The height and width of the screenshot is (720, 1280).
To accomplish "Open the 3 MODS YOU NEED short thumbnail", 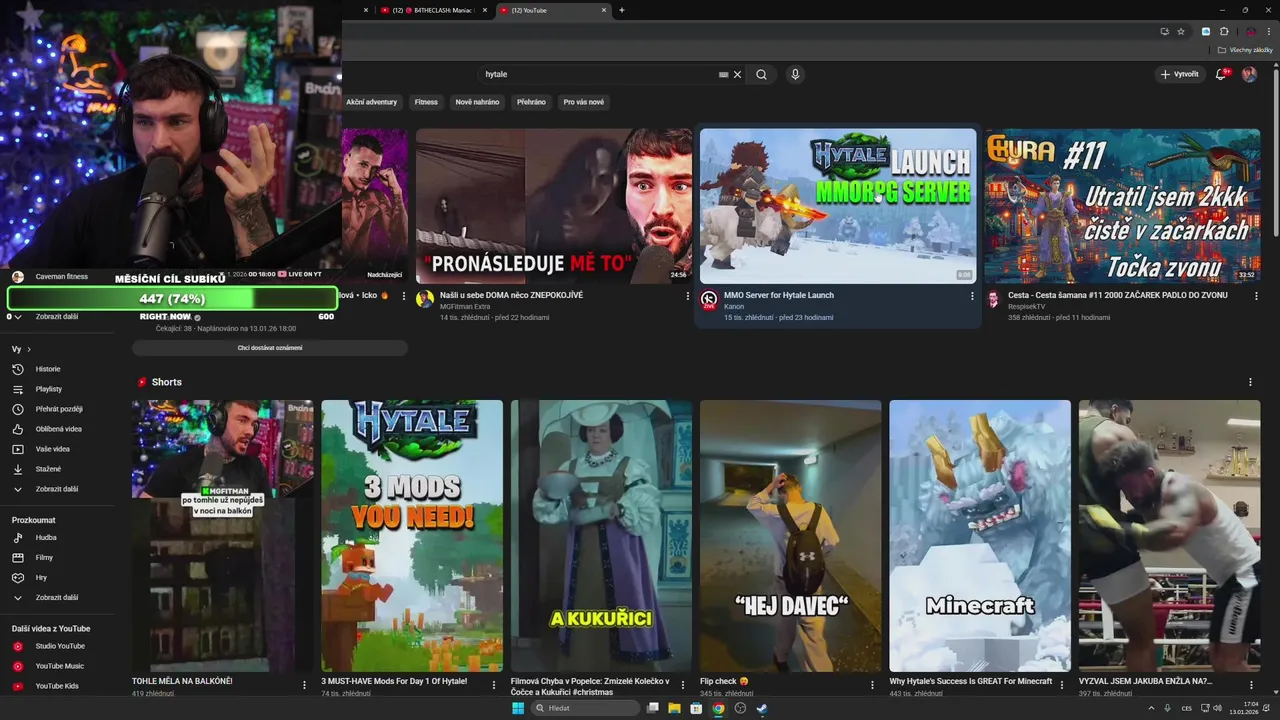I will [x=412, y=536].
